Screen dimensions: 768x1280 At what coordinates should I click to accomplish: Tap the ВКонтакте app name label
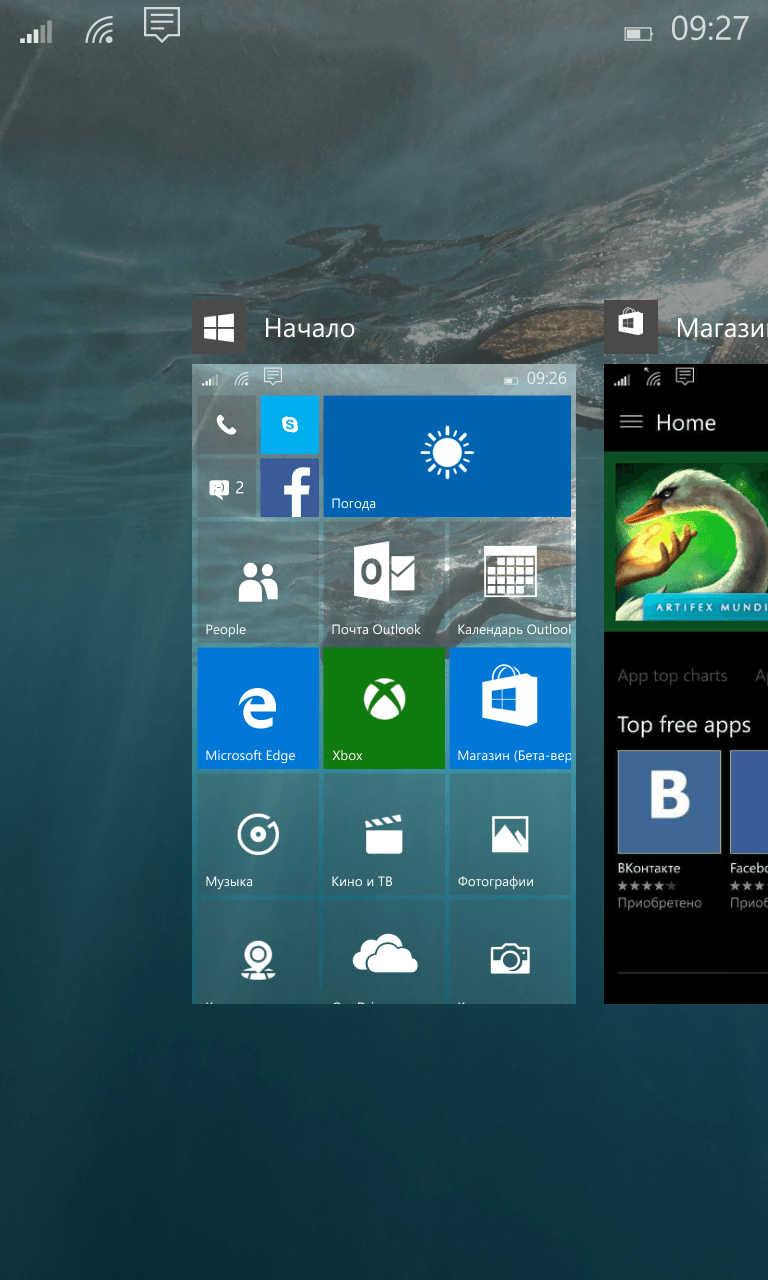649,868
